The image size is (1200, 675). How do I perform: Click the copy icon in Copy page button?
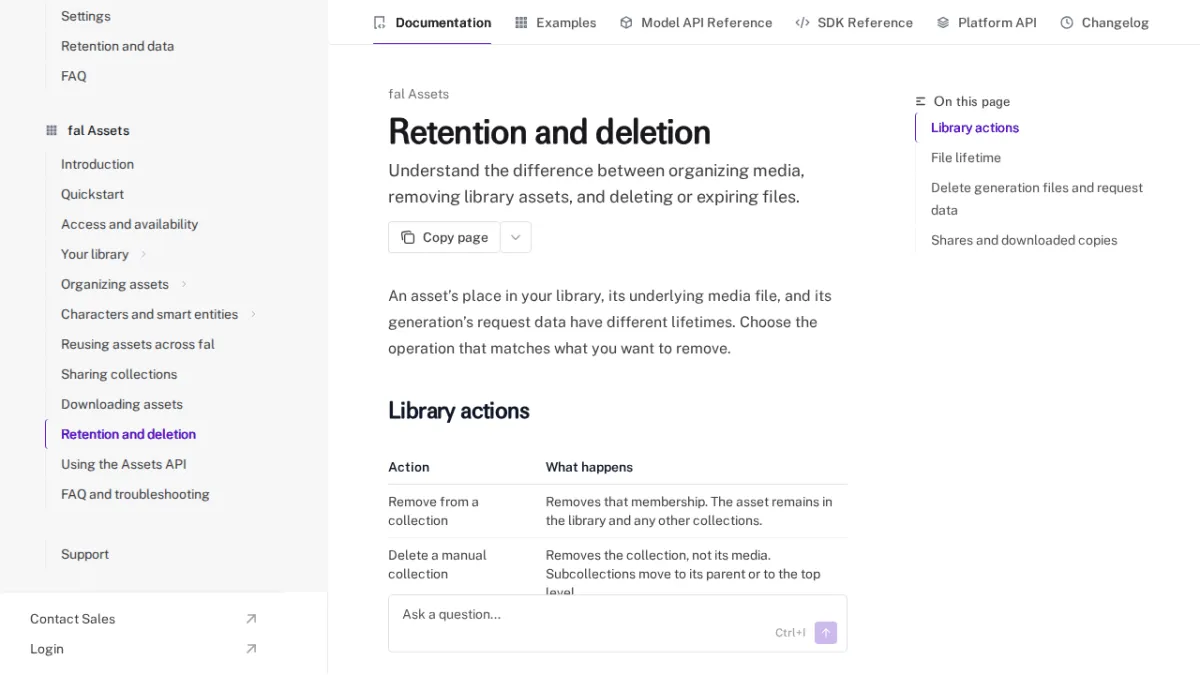[408, 237]
